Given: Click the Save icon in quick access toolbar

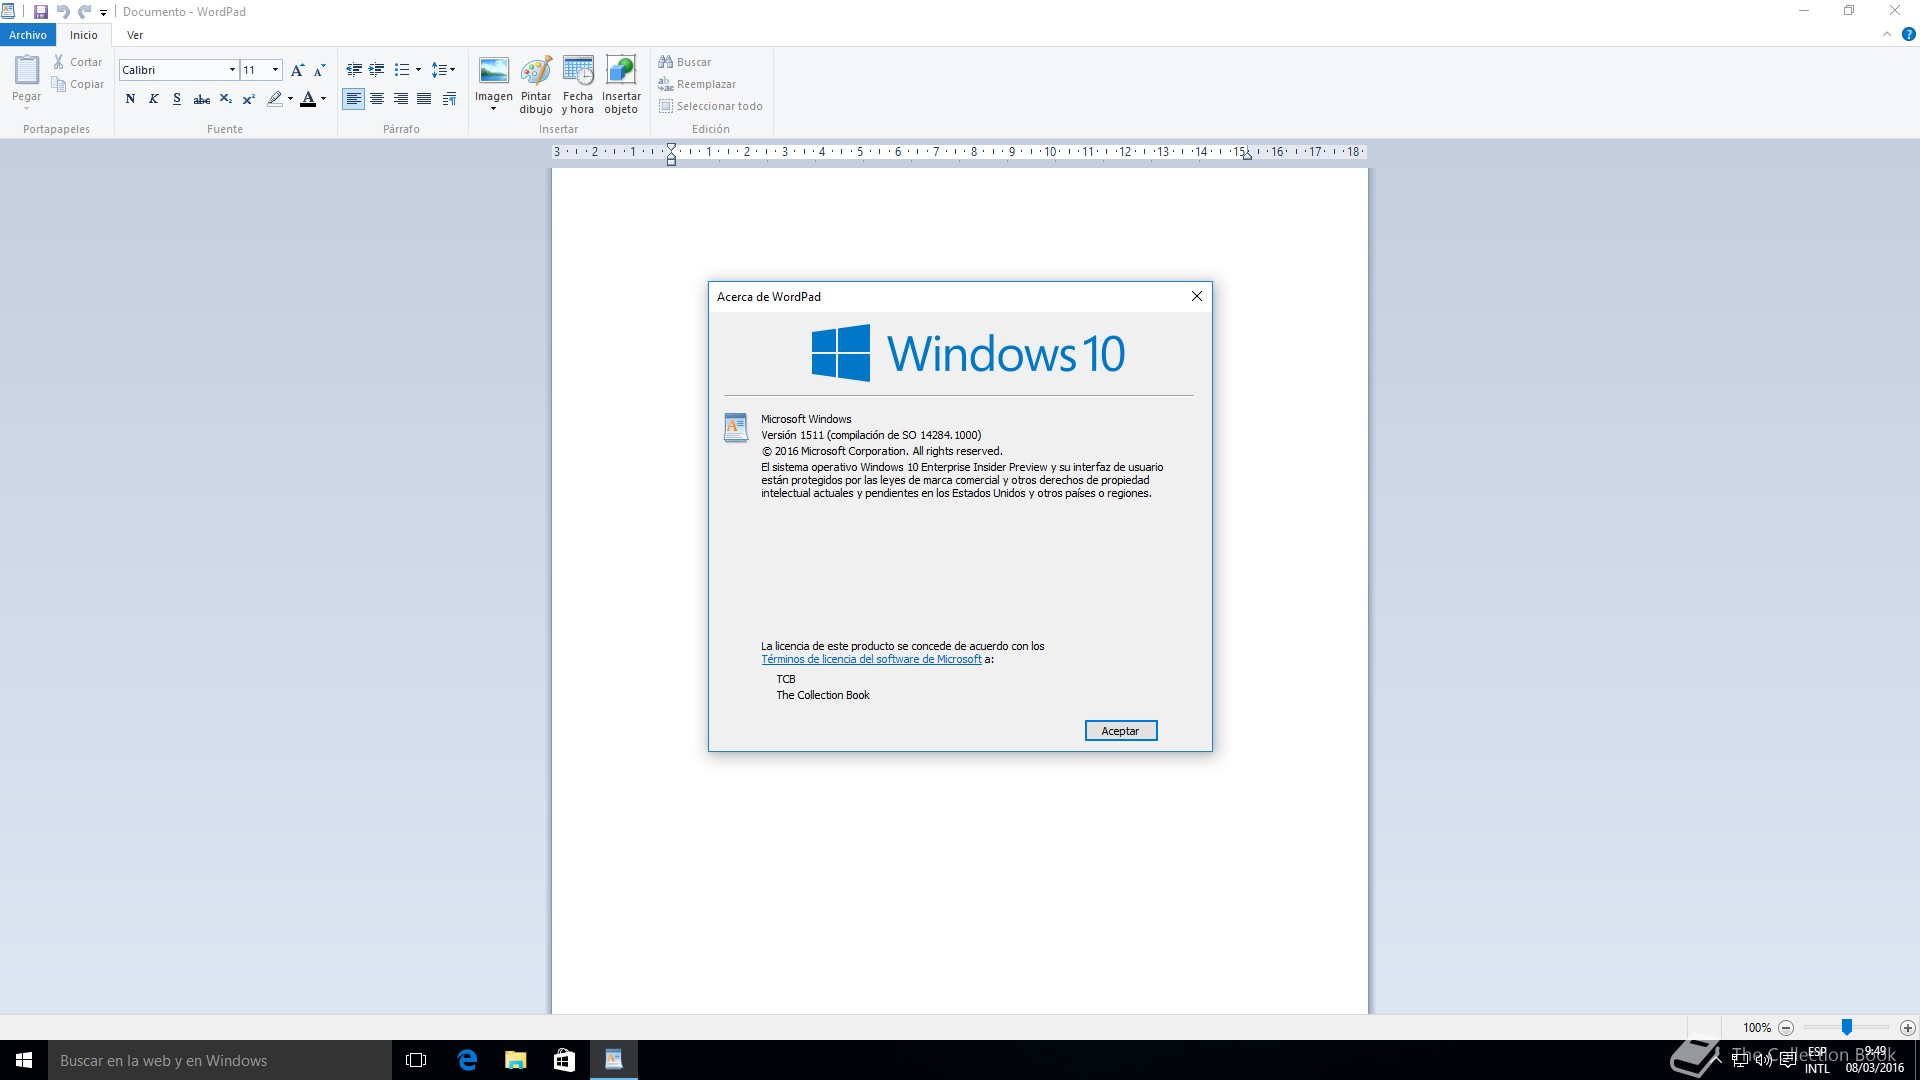Looking at the screenshot, I should 41,12.
